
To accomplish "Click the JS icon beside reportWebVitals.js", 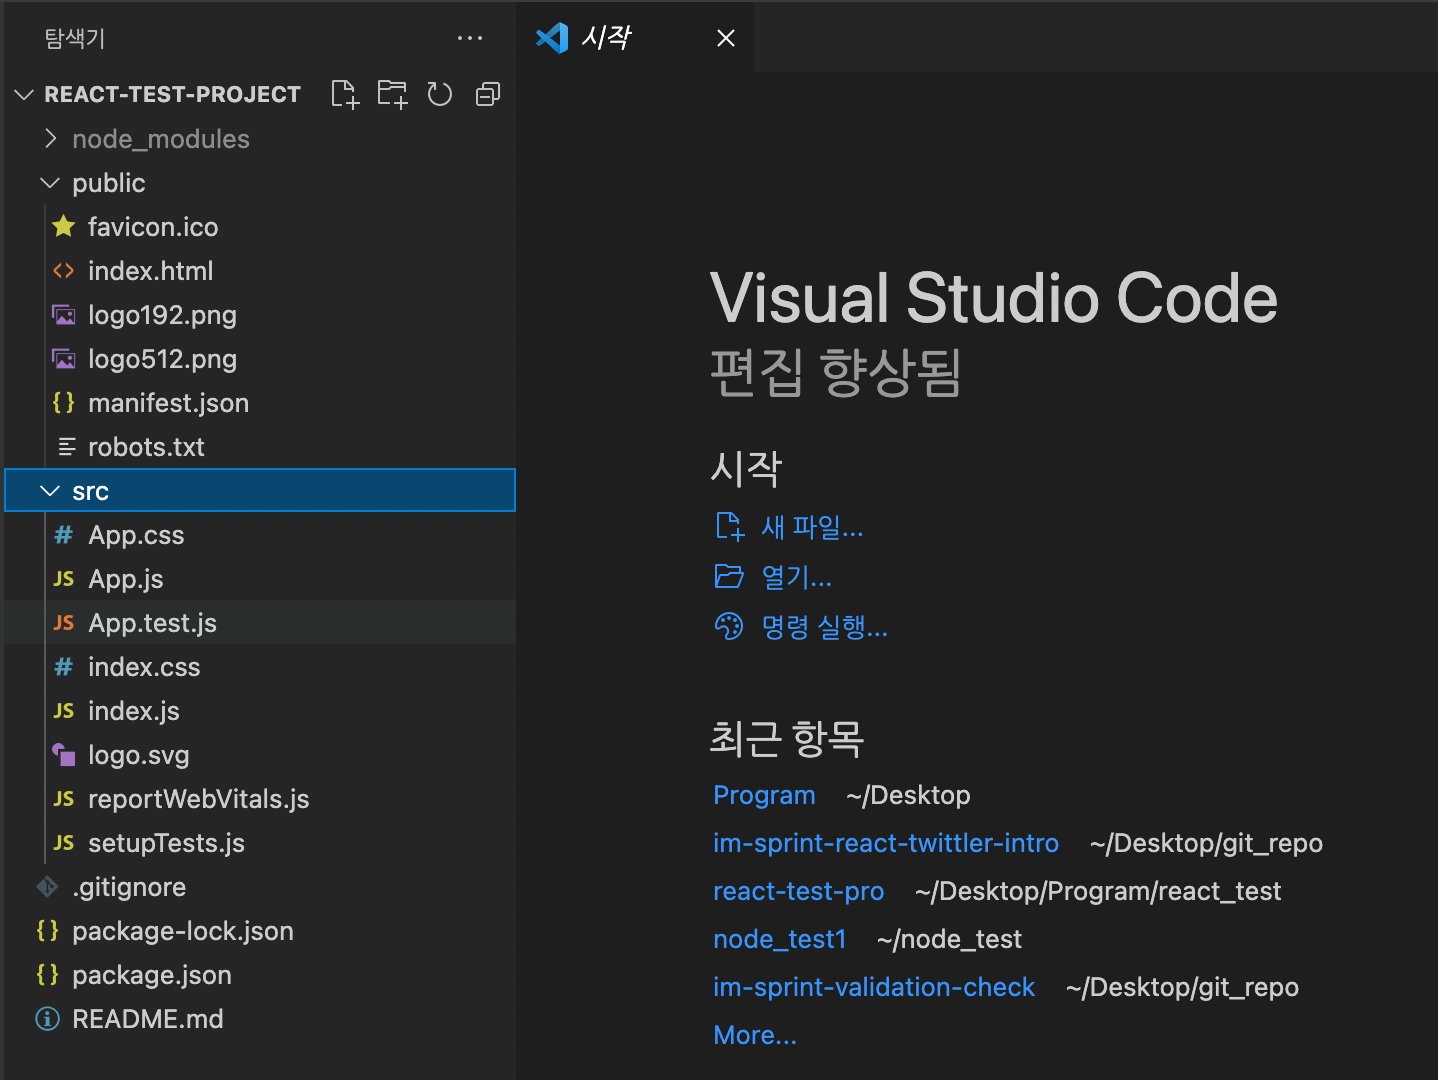I will tap(64, 799).
